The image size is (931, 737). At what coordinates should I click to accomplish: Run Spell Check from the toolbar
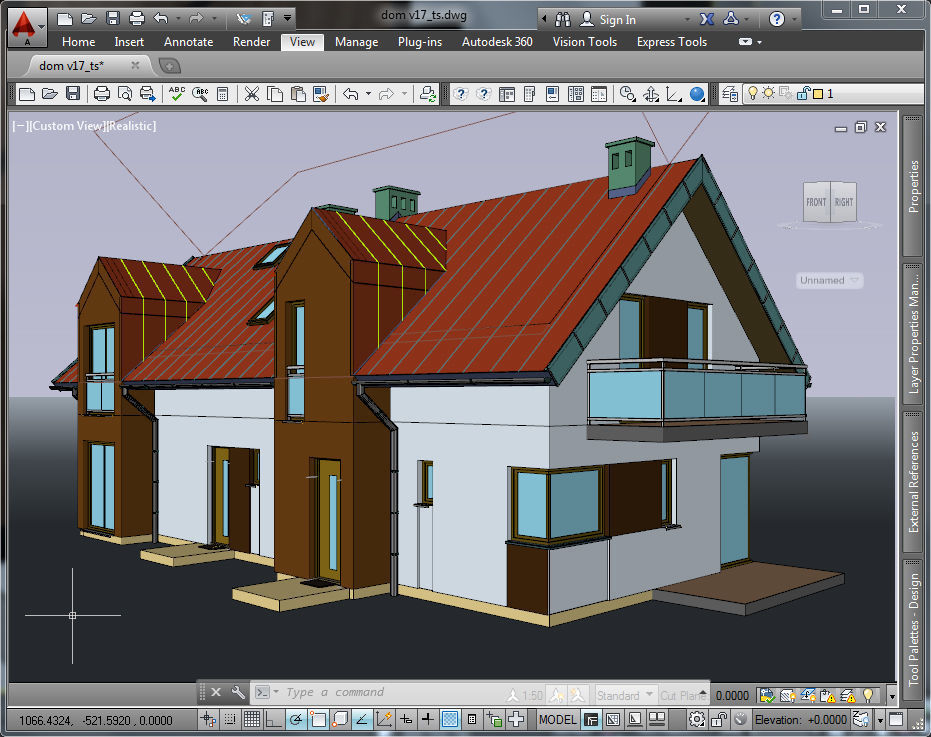179,93
